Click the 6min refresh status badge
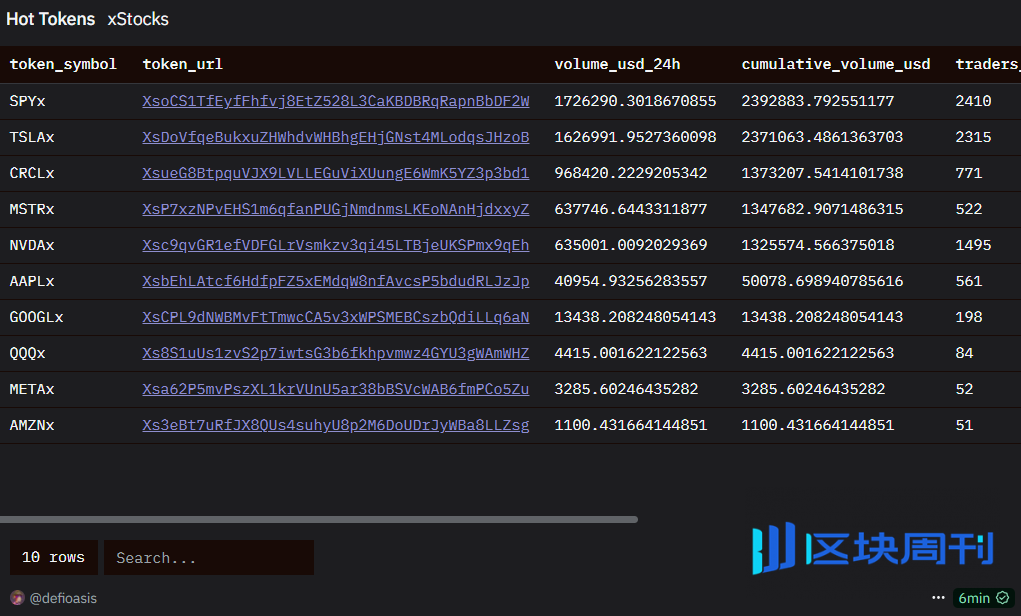The height and width of the screenshot is (616, 1021). 983,598
